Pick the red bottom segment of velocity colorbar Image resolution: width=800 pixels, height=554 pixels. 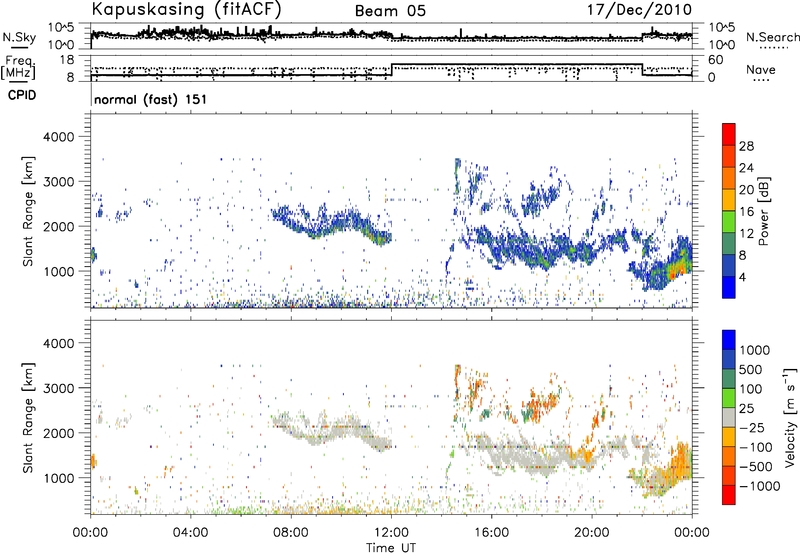click(729, 495)
